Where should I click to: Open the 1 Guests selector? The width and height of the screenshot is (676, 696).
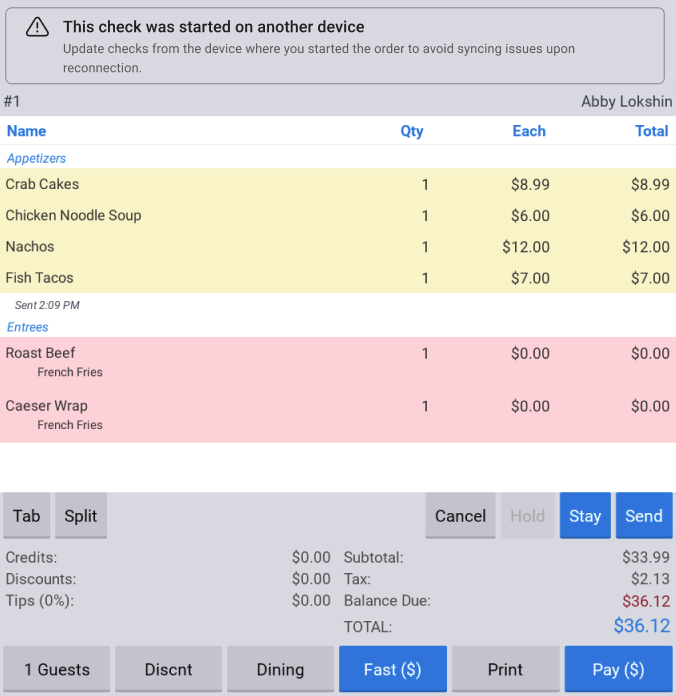click(57, 669)
